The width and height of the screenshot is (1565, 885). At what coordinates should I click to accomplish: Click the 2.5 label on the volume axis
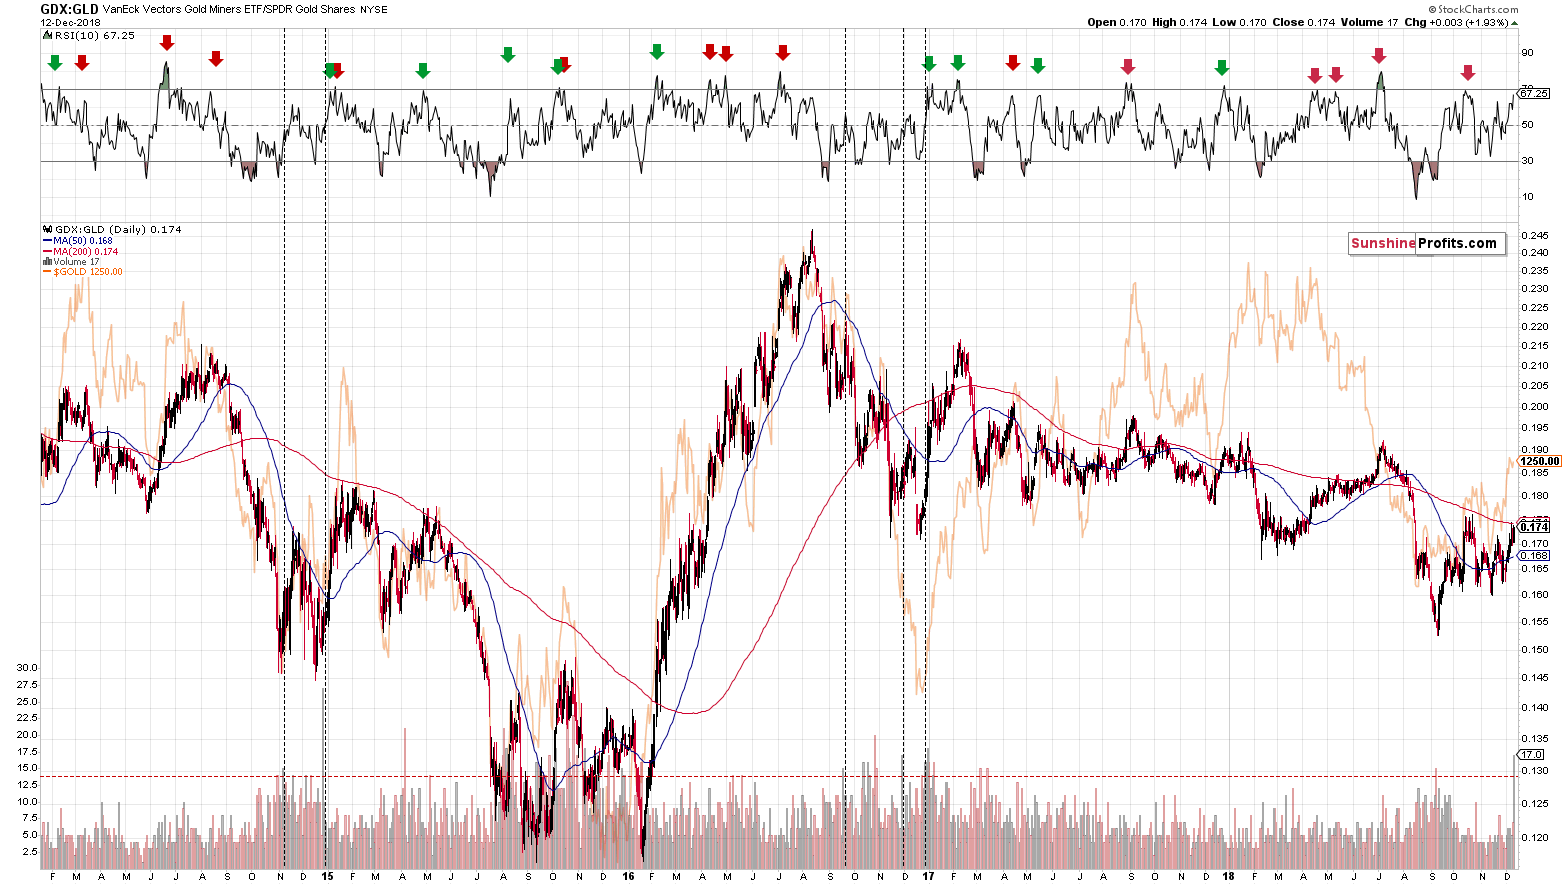click(30, 852)
